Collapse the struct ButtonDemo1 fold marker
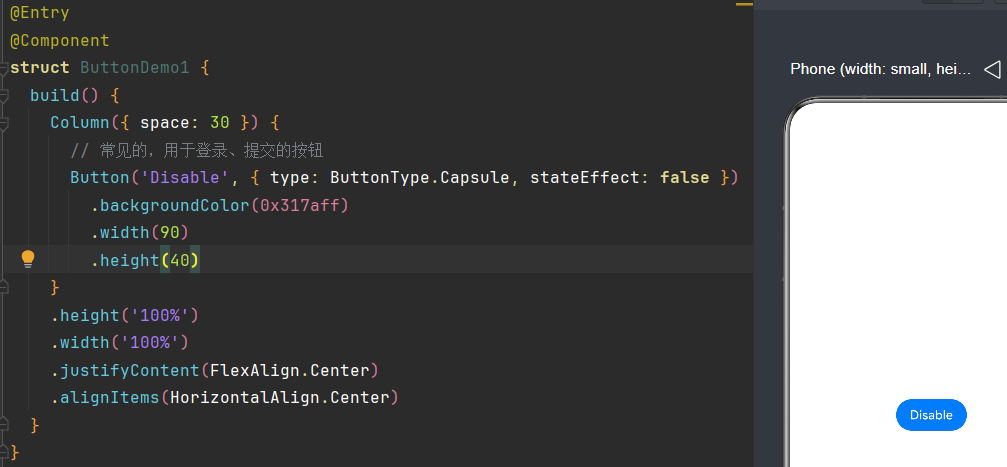This screenshot has width=1007, height=467. [3, 67]
